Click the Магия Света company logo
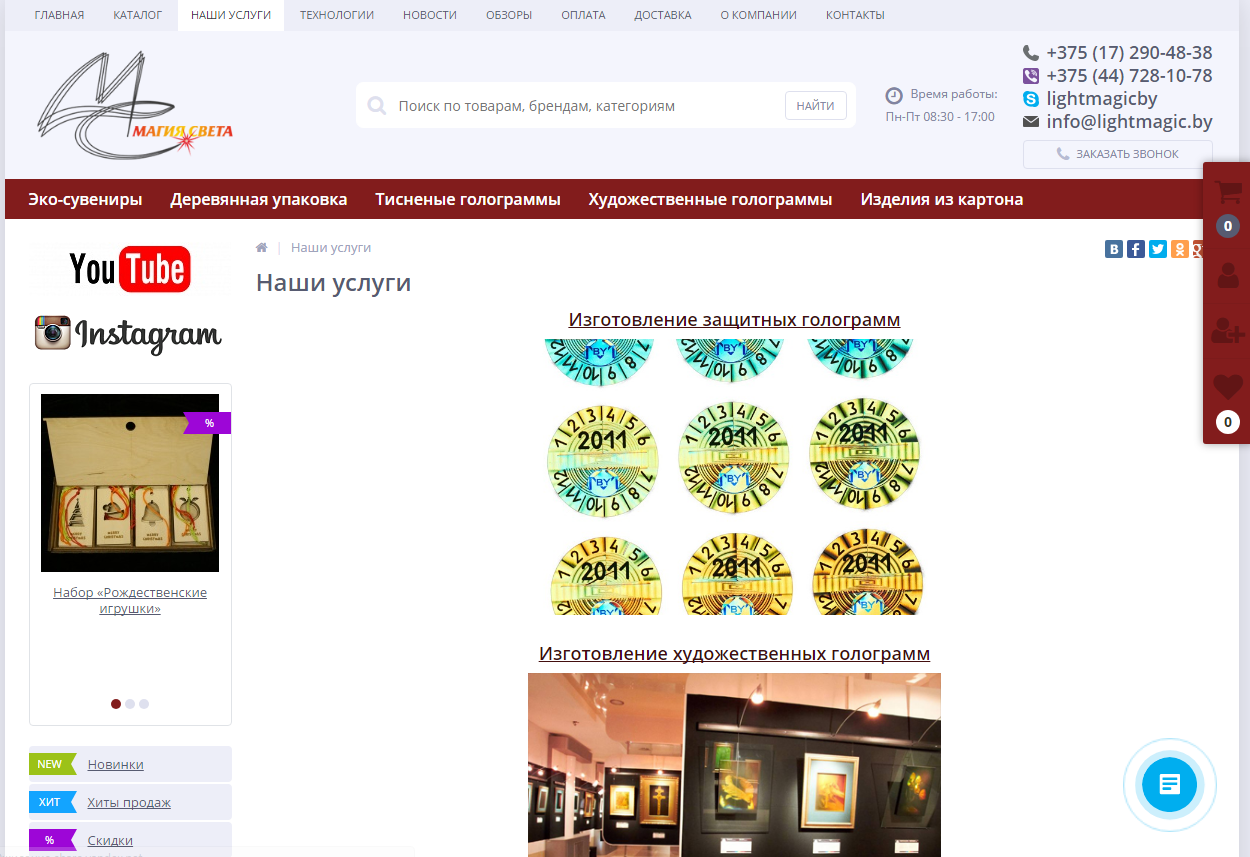Image resolution: width=1250 pixels, height=857 pixels. (x=135, y=106)
